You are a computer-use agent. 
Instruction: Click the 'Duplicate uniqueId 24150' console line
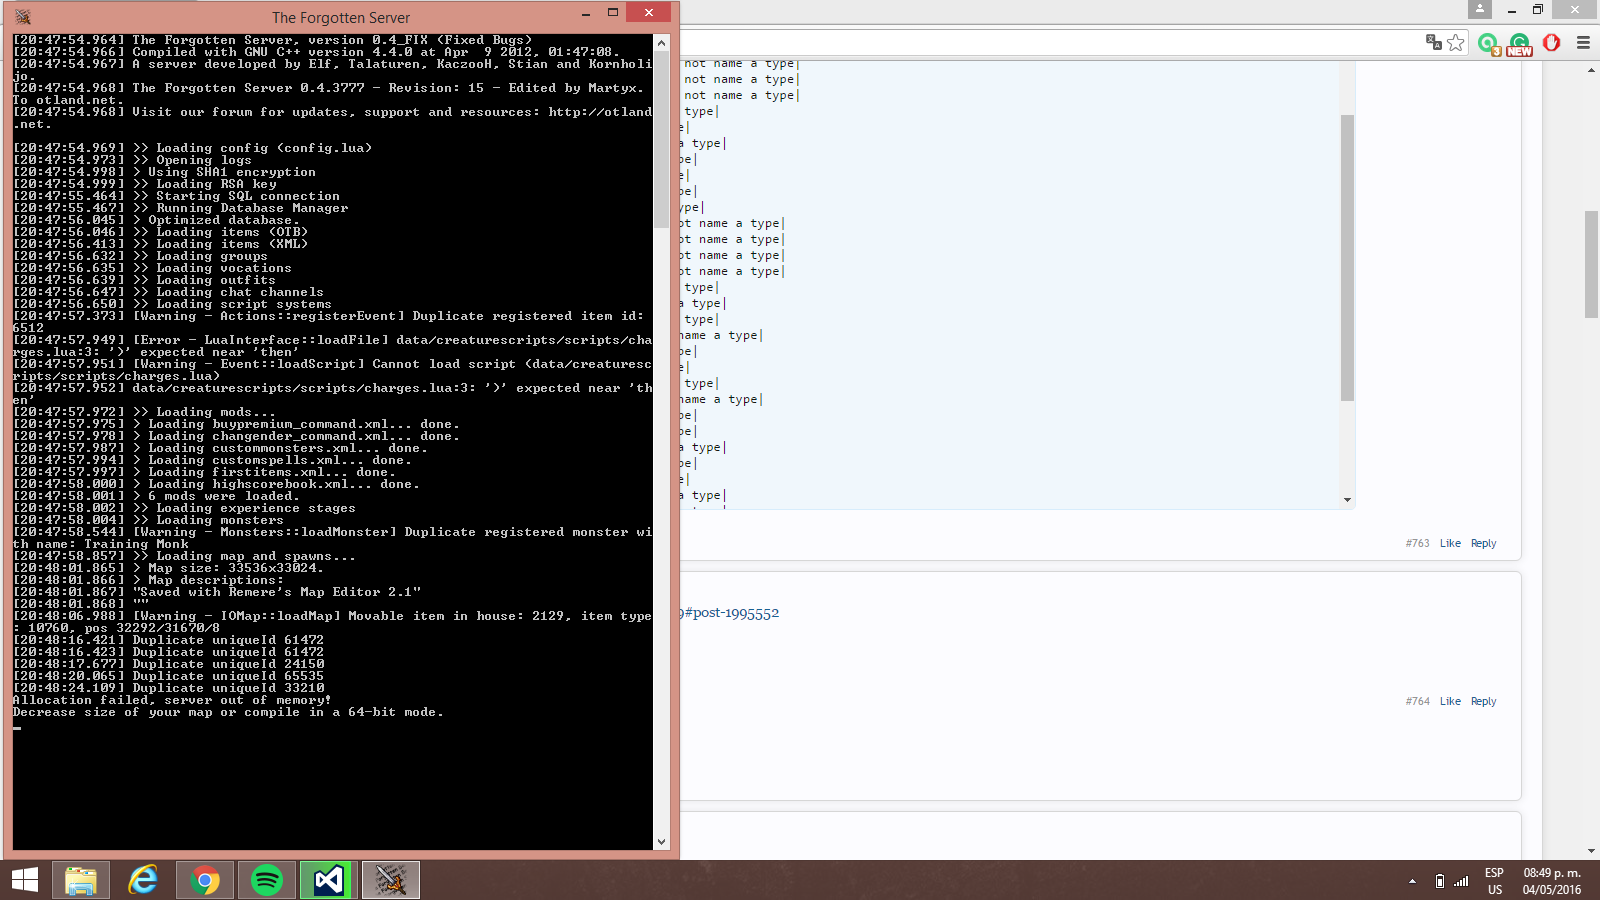coord(169,664)
